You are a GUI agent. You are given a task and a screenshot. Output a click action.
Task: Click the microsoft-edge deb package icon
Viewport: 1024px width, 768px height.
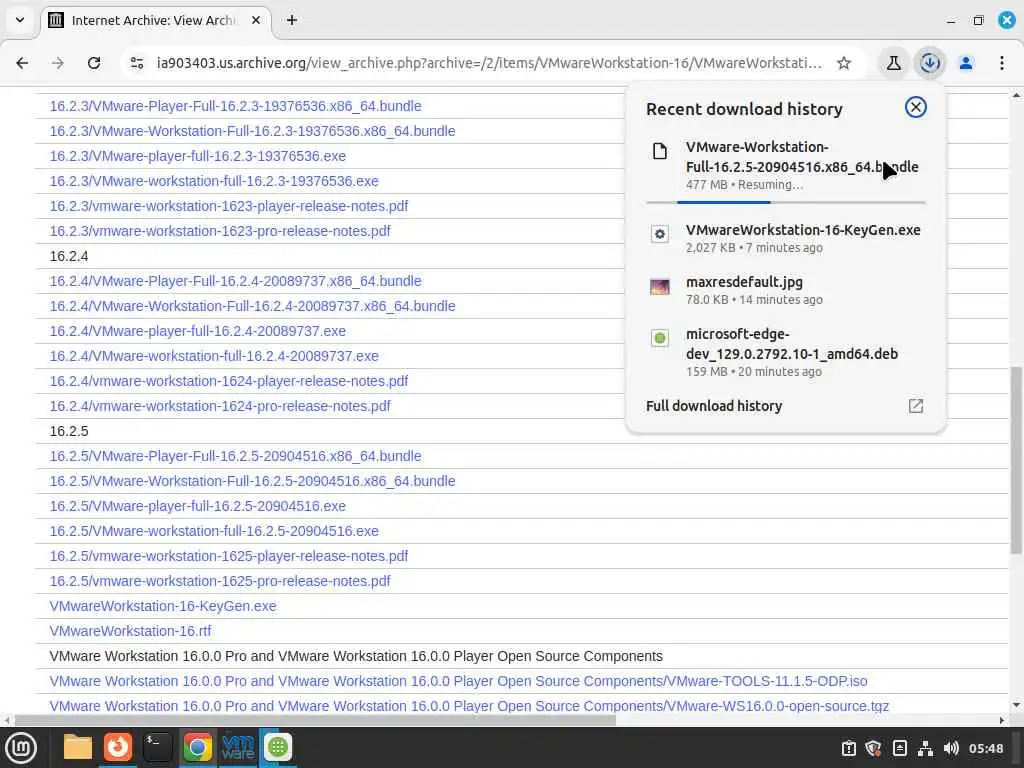(x=660, y=338)
